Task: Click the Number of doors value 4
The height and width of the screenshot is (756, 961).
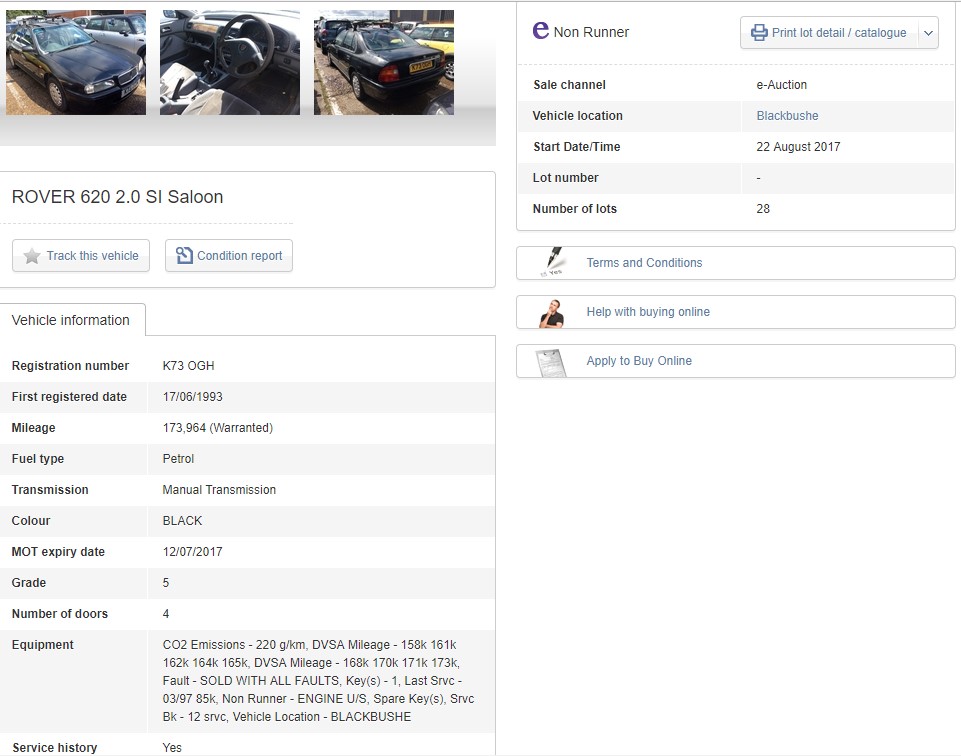Action: click(165, 614)
